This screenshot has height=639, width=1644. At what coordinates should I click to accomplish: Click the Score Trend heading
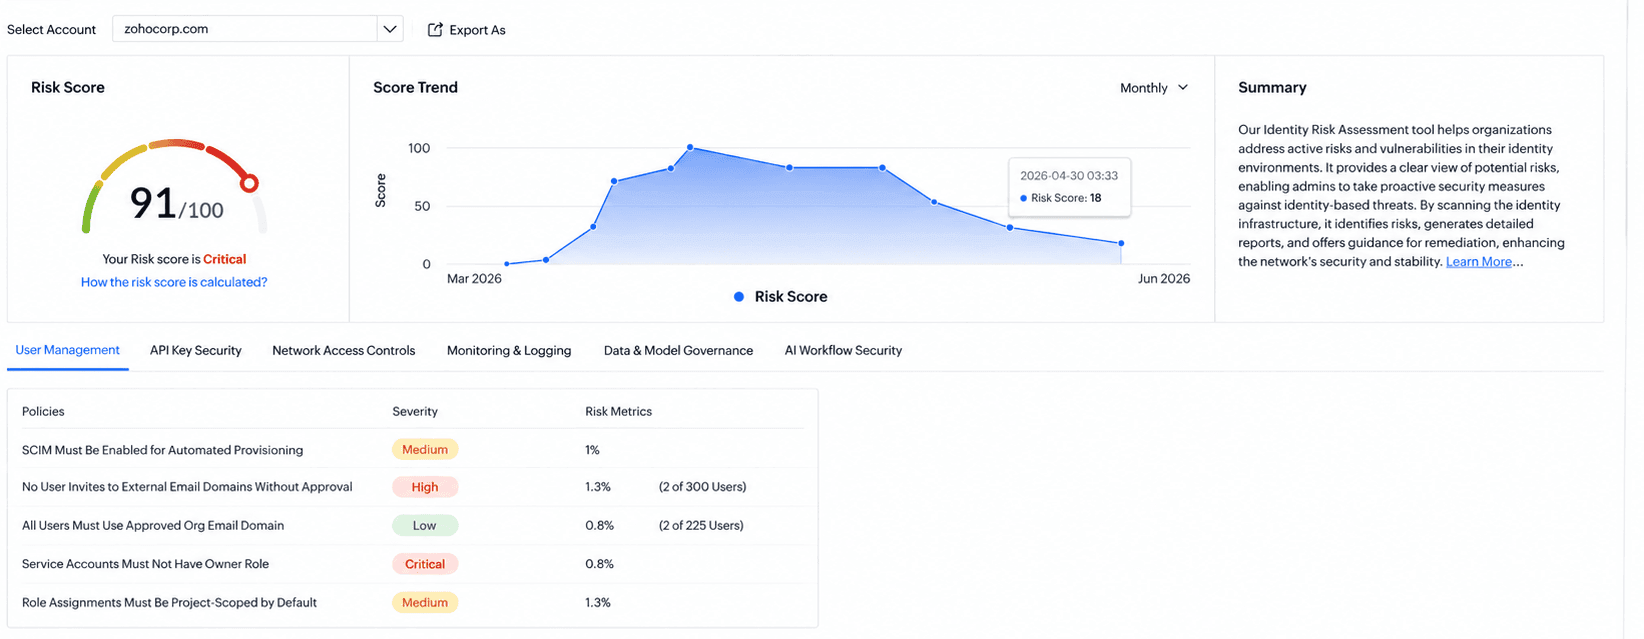click(x=415, y=88)
